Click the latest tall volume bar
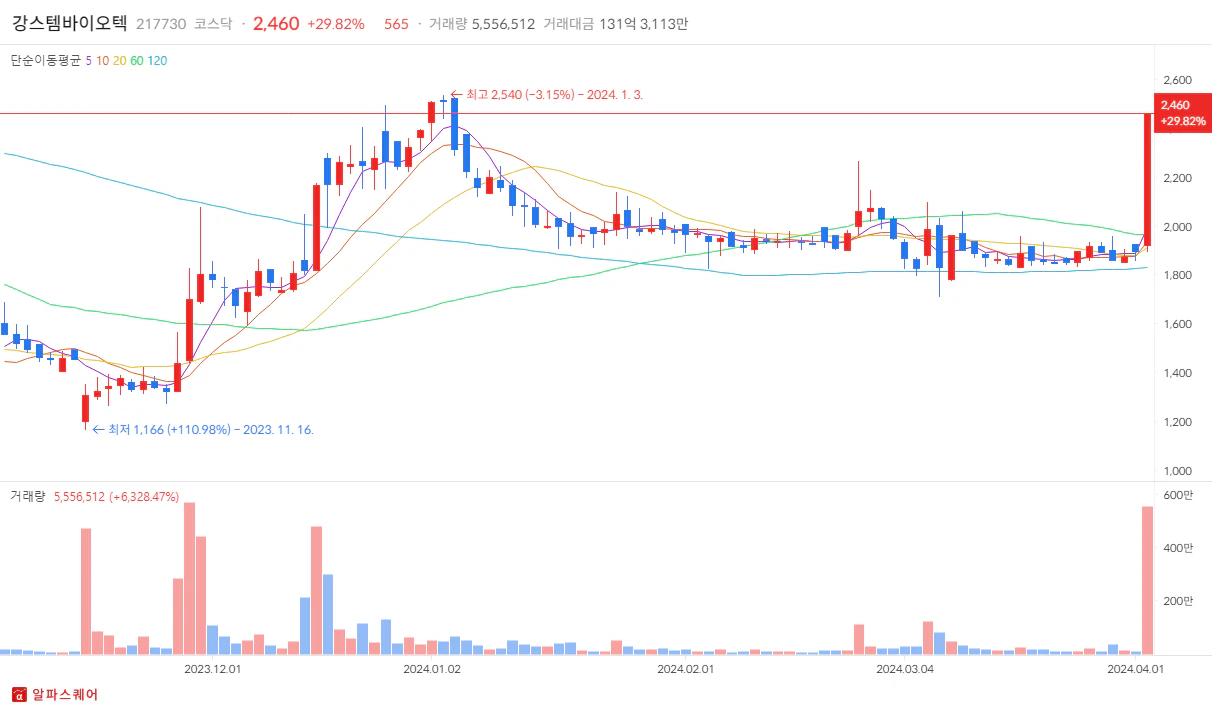The width and height of the screenshot is (1212, 709). click(1147, 580)
